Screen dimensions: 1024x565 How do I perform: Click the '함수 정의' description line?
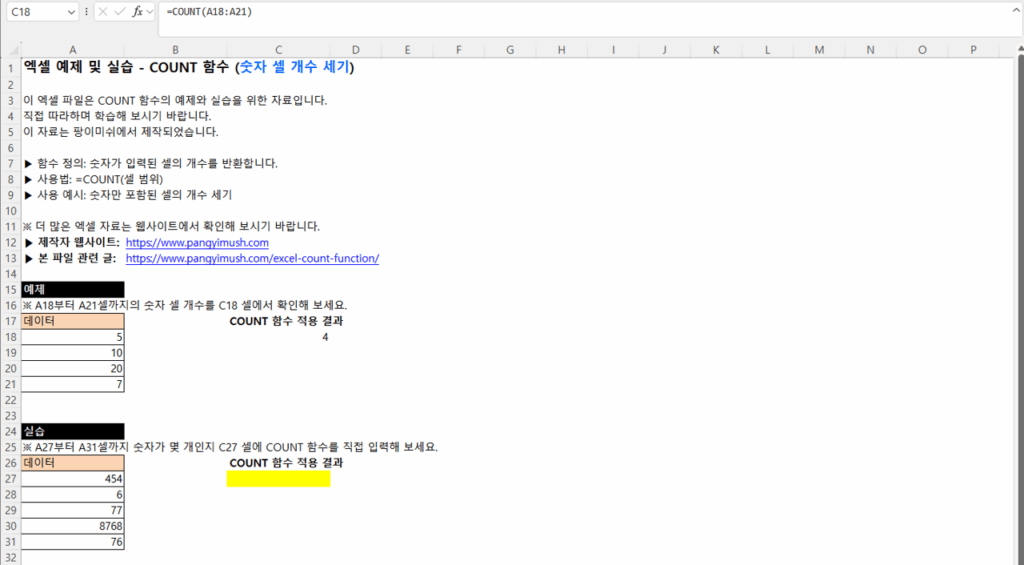pyautogui.click(x=151, y=163)
